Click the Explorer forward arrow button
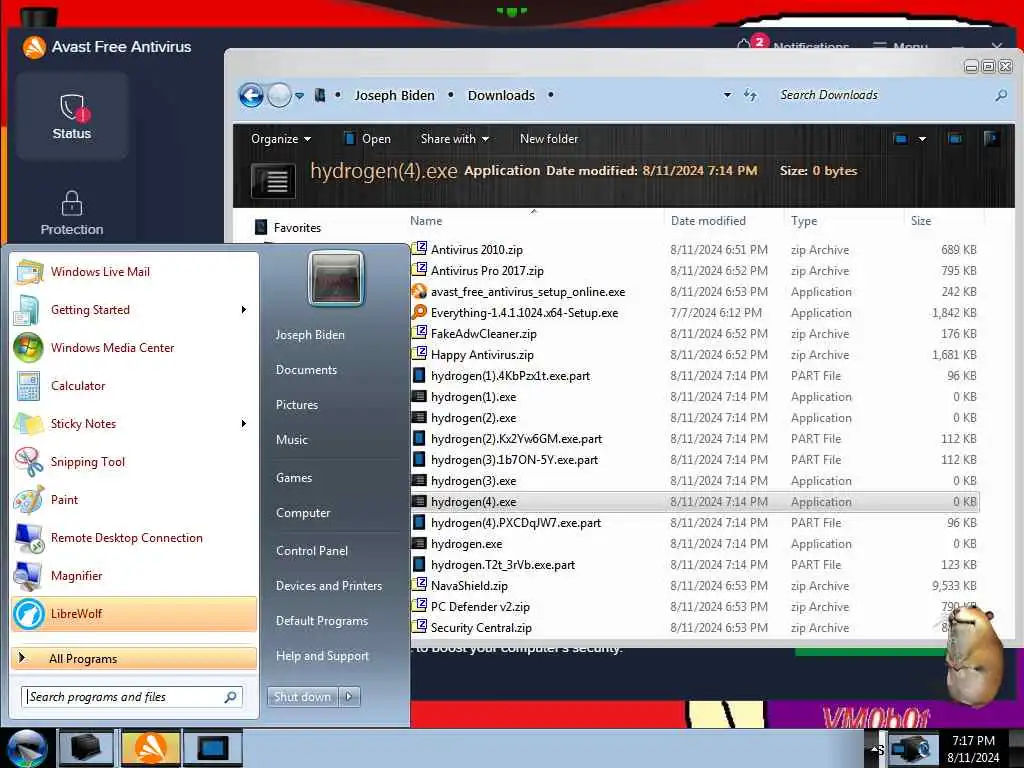Viewport: 1024px width, 768px height. (280, 95)
